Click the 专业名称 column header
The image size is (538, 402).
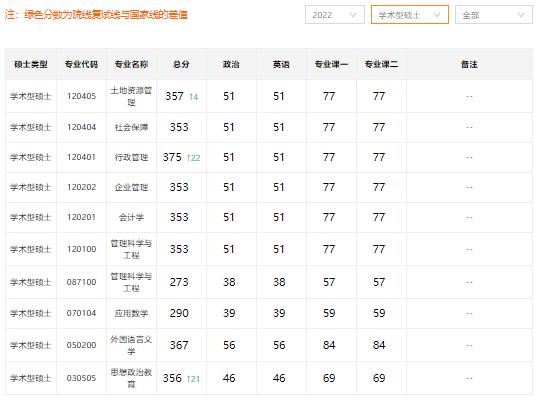click(131, 64)
